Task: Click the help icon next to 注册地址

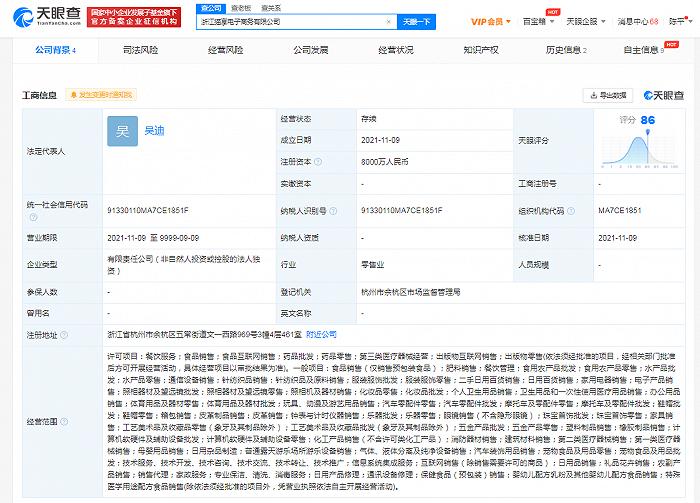Action: (x=64, y=335)
